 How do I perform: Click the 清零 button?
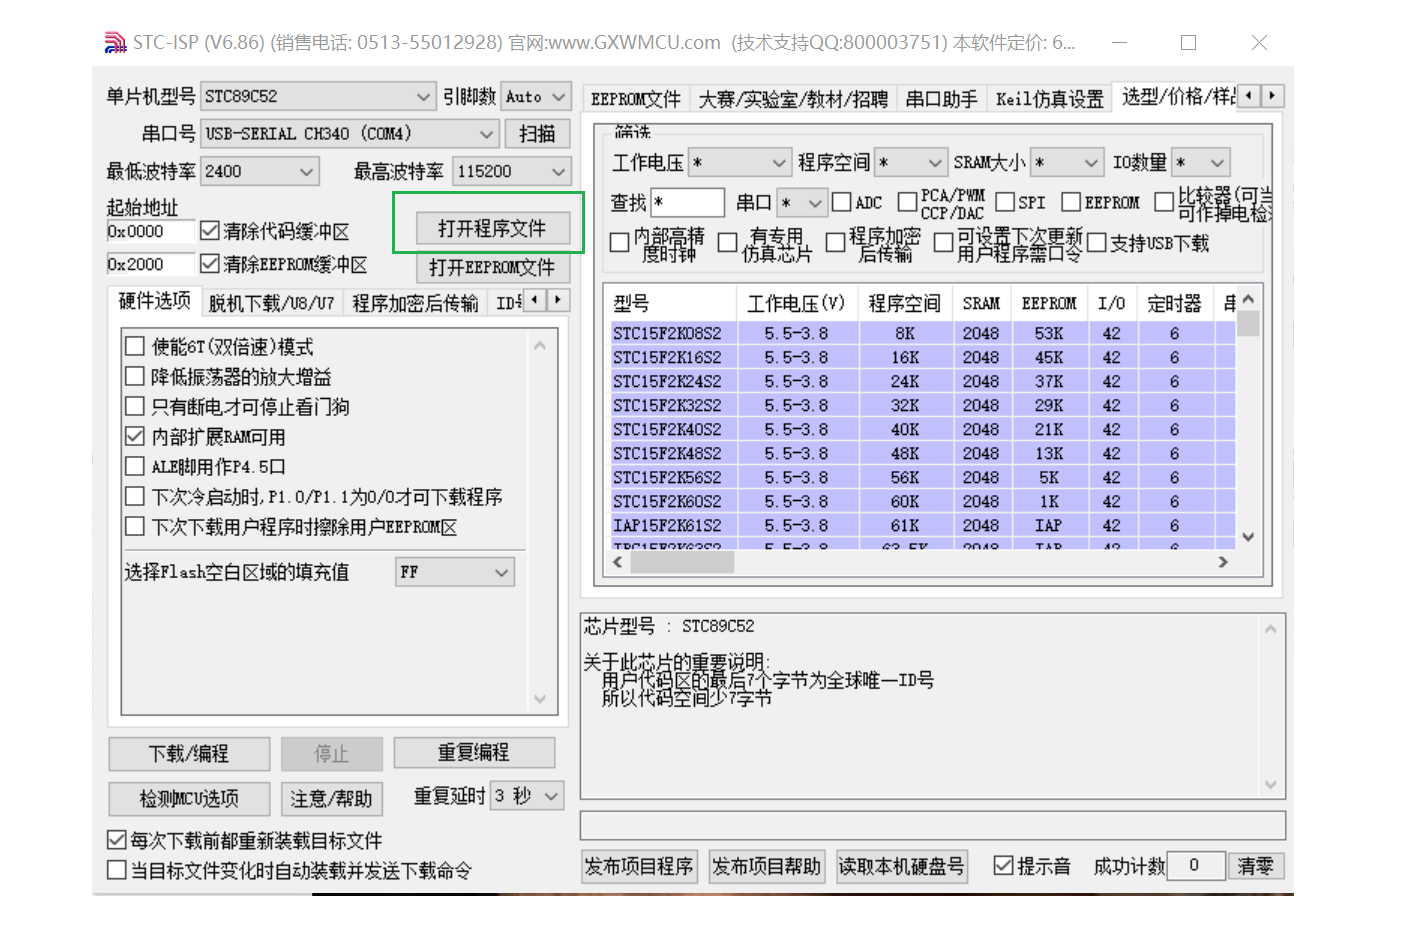pos(1256,866)
